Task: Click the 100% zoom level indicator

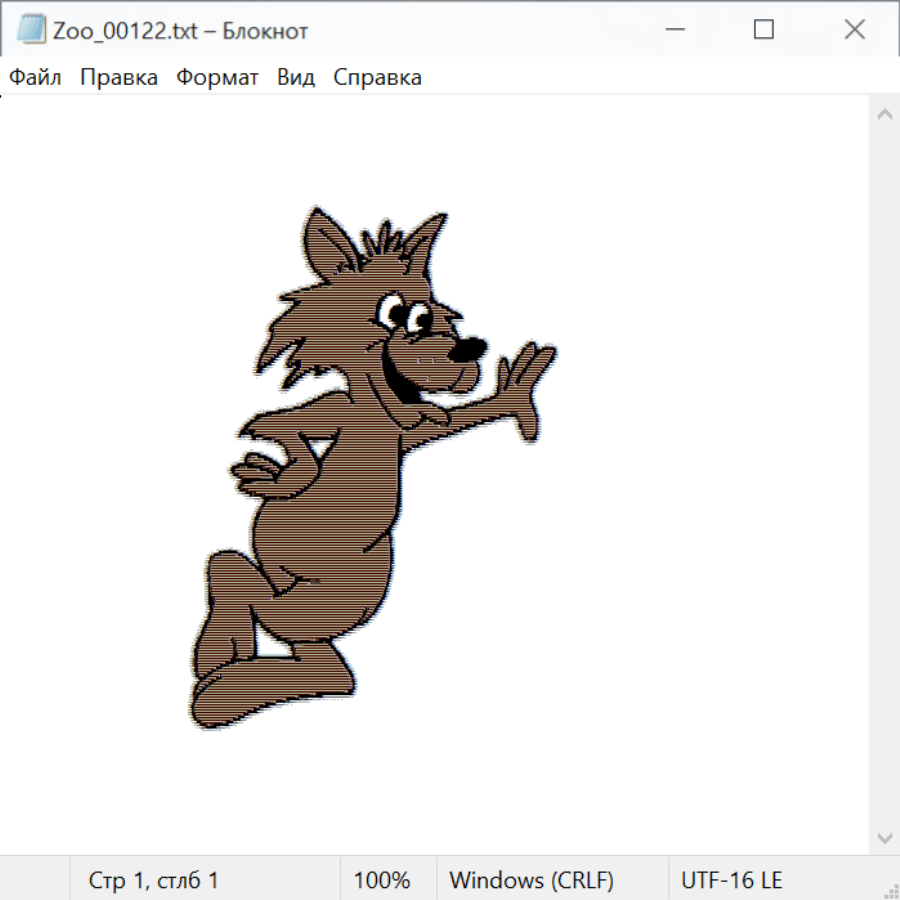Action: pyautogui.click(x=382, y=880)
